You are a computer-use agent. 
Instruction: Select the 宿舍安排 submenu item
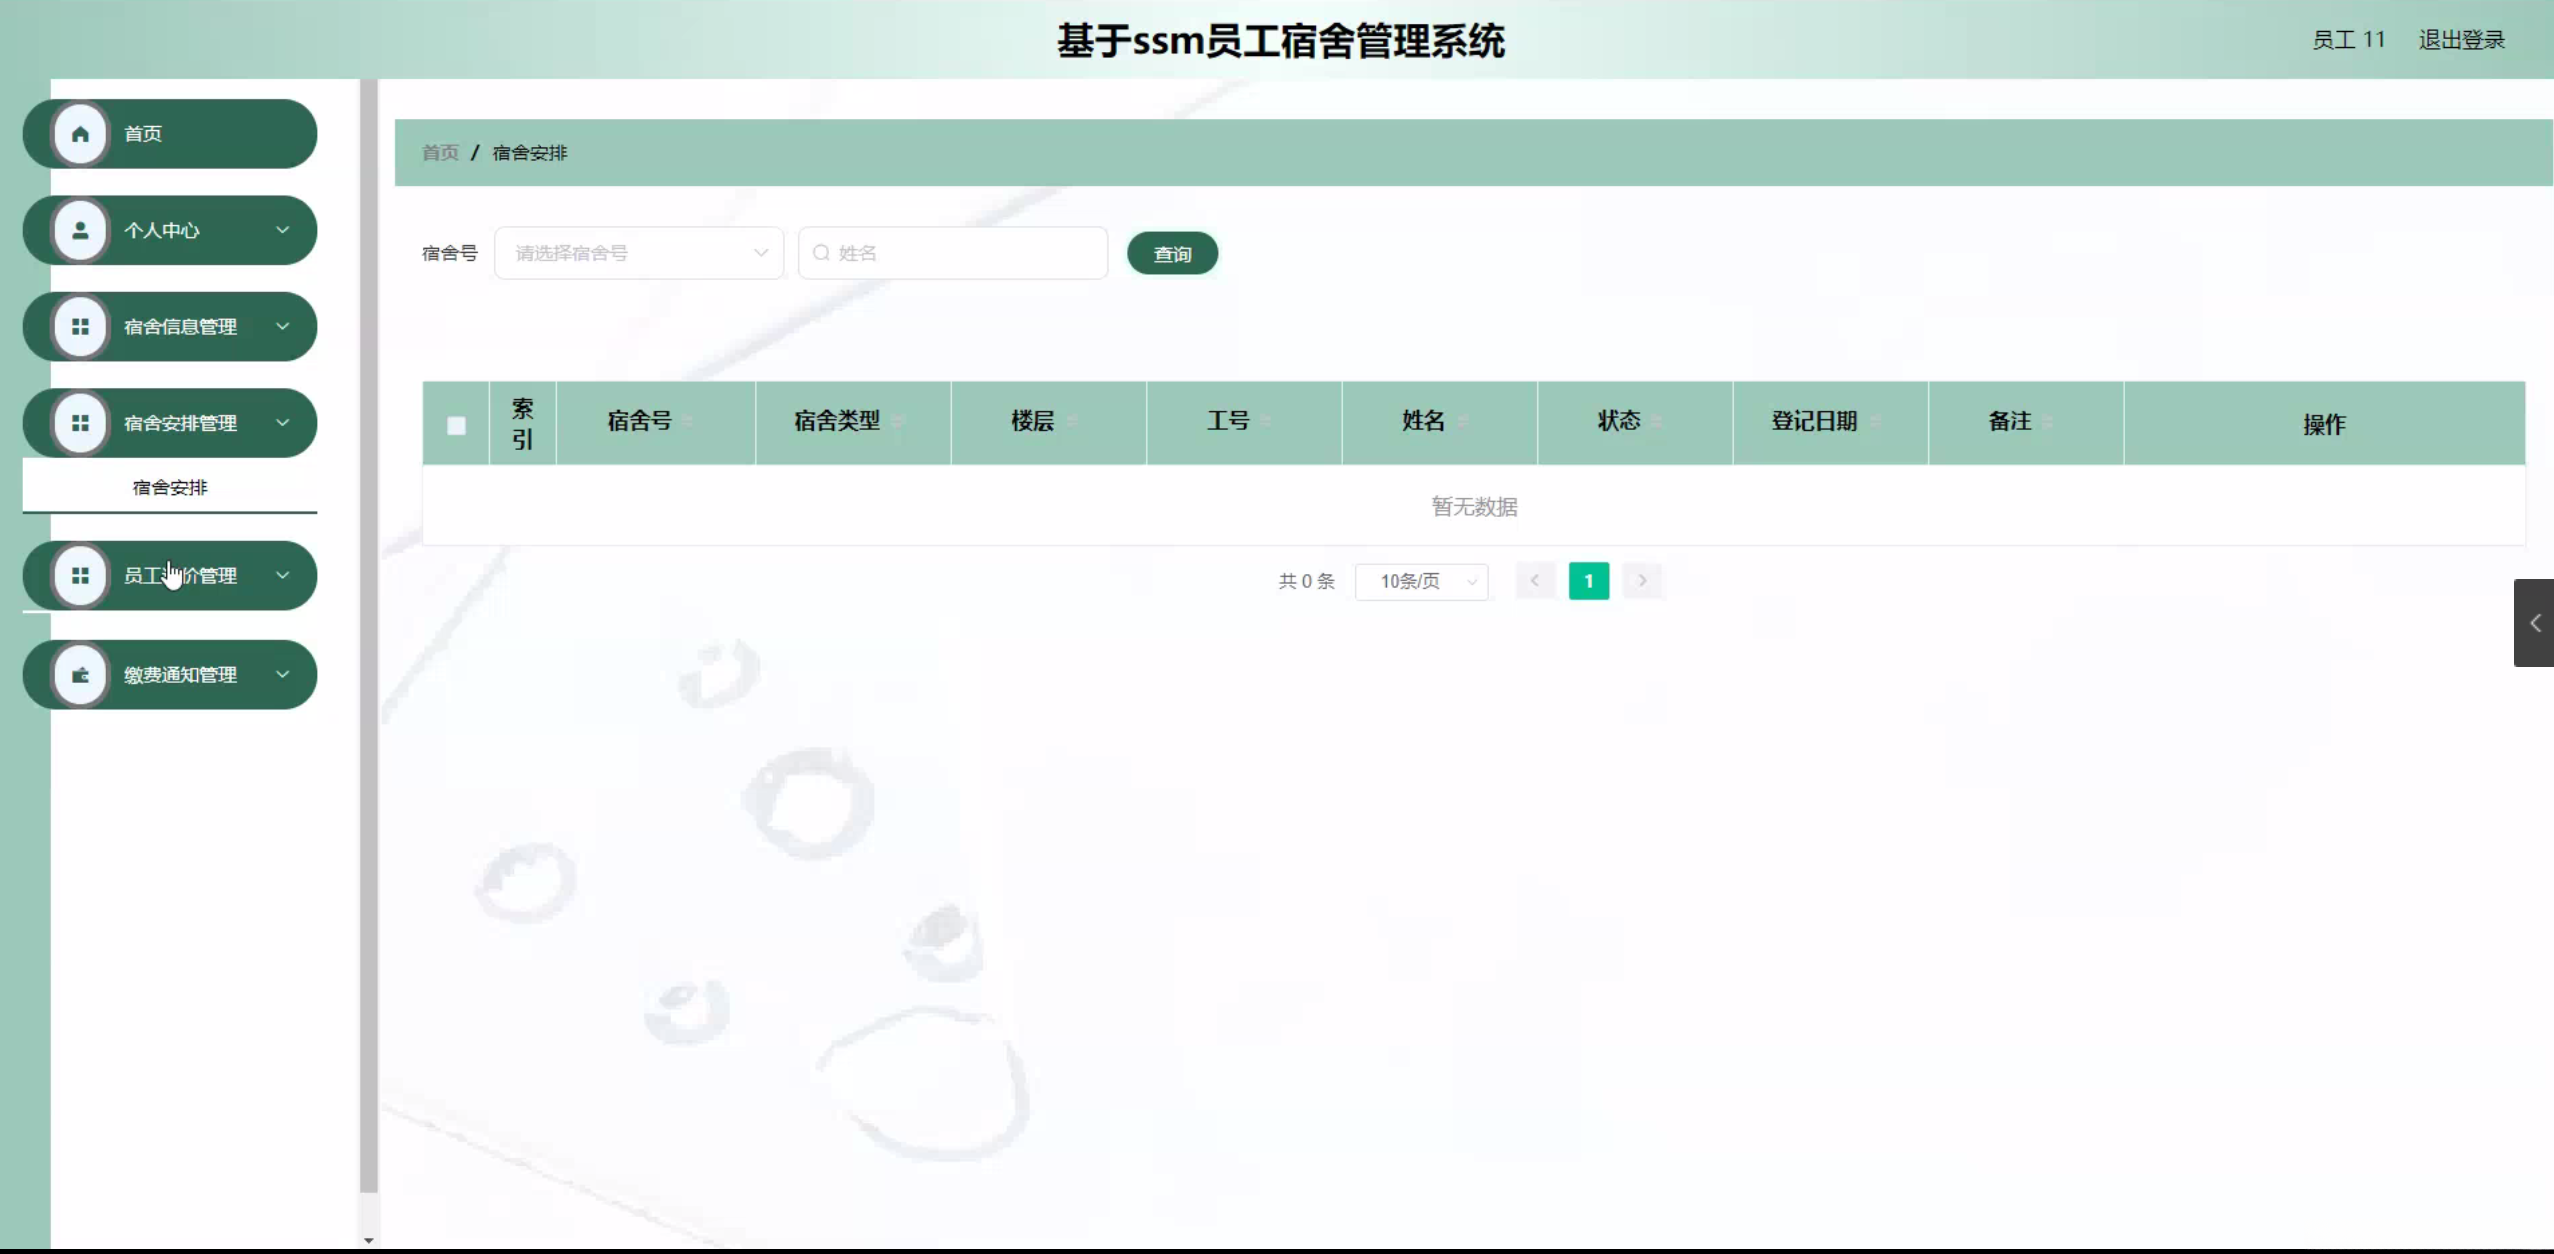[x=170, y=488]
